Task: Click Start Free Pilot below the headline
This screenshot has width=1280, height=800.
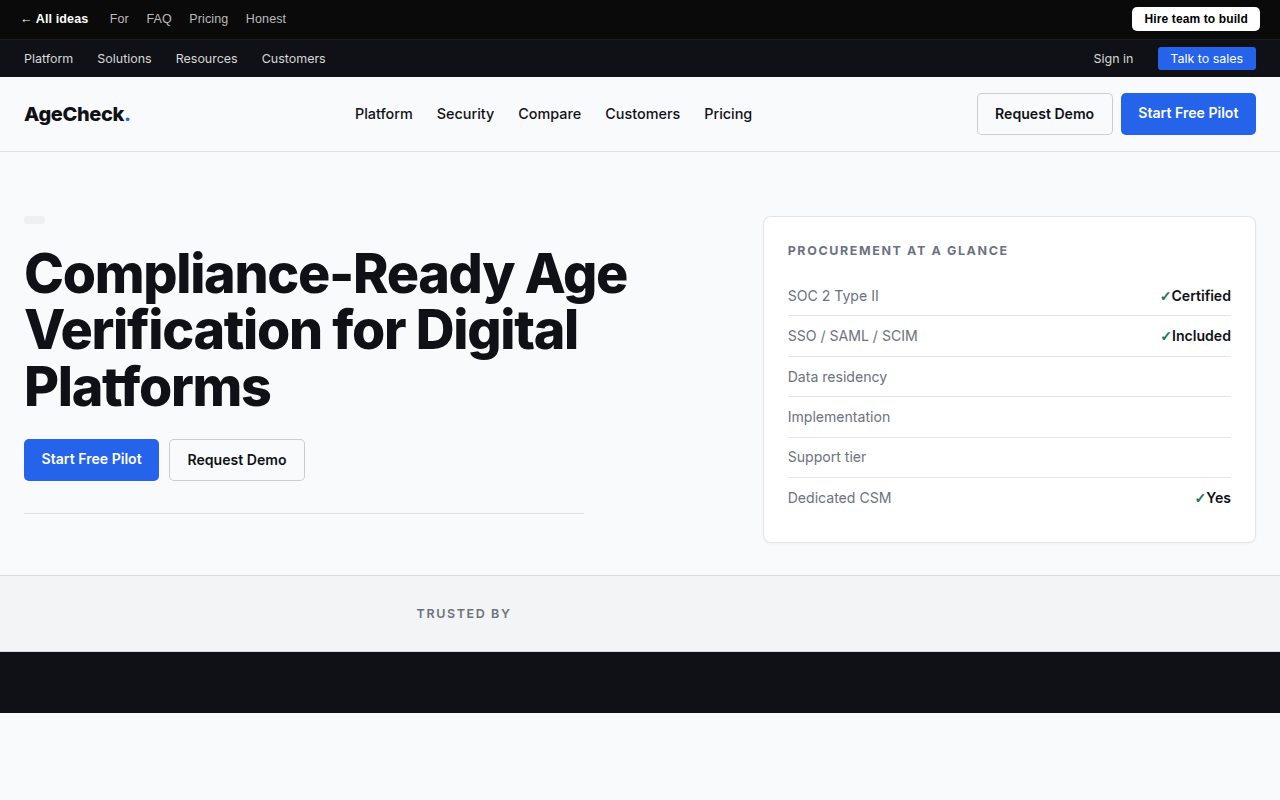Action: [x=91, y=460]
